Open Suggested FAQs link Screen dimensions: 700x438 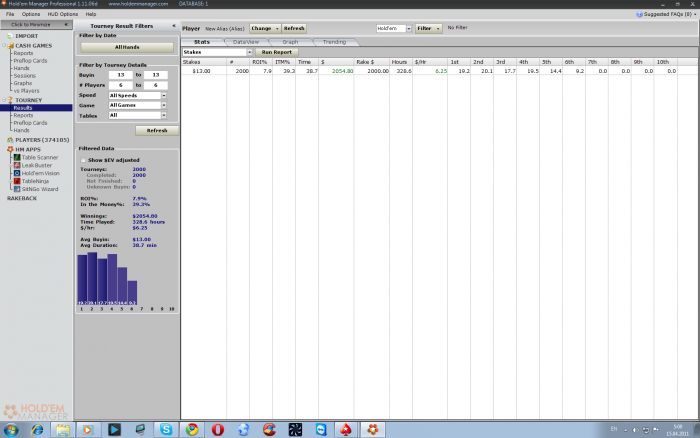tap(669, 14)
